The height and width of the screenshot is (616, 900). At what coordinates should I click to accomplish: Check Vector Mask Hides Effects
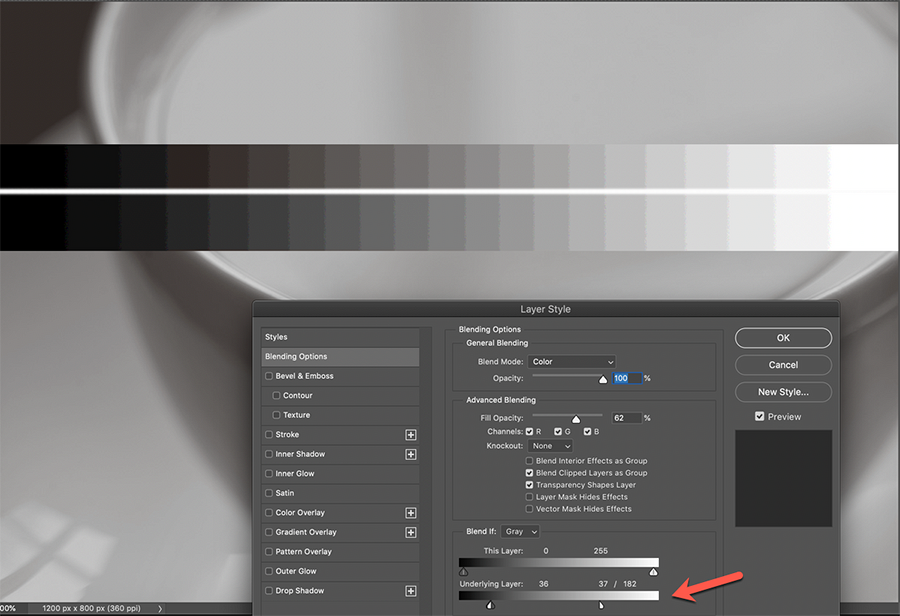529,509
